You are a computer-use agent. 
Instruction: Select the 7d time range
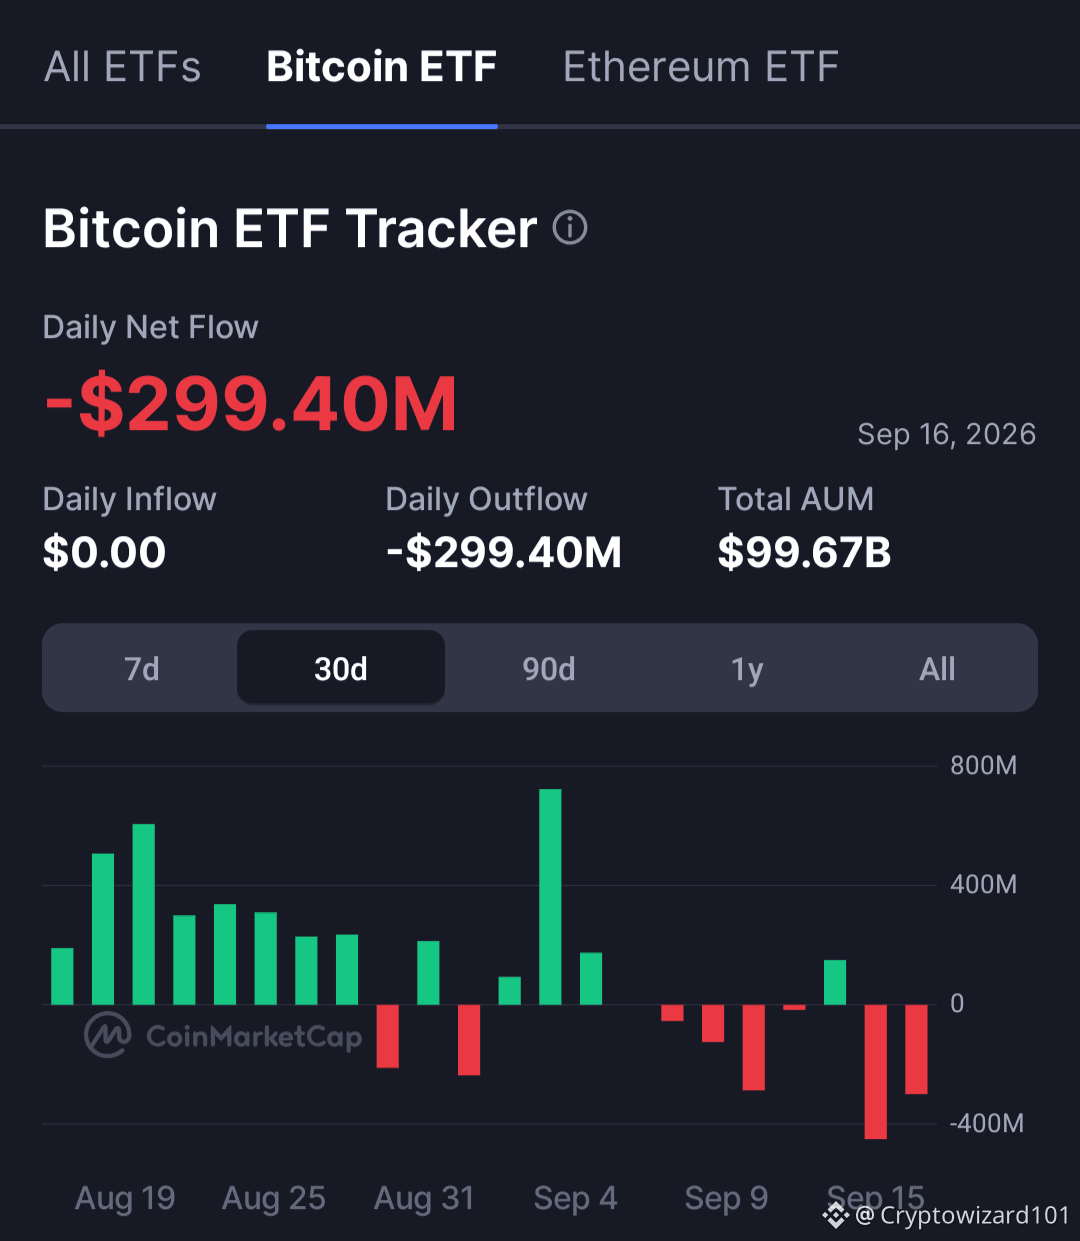142,668
